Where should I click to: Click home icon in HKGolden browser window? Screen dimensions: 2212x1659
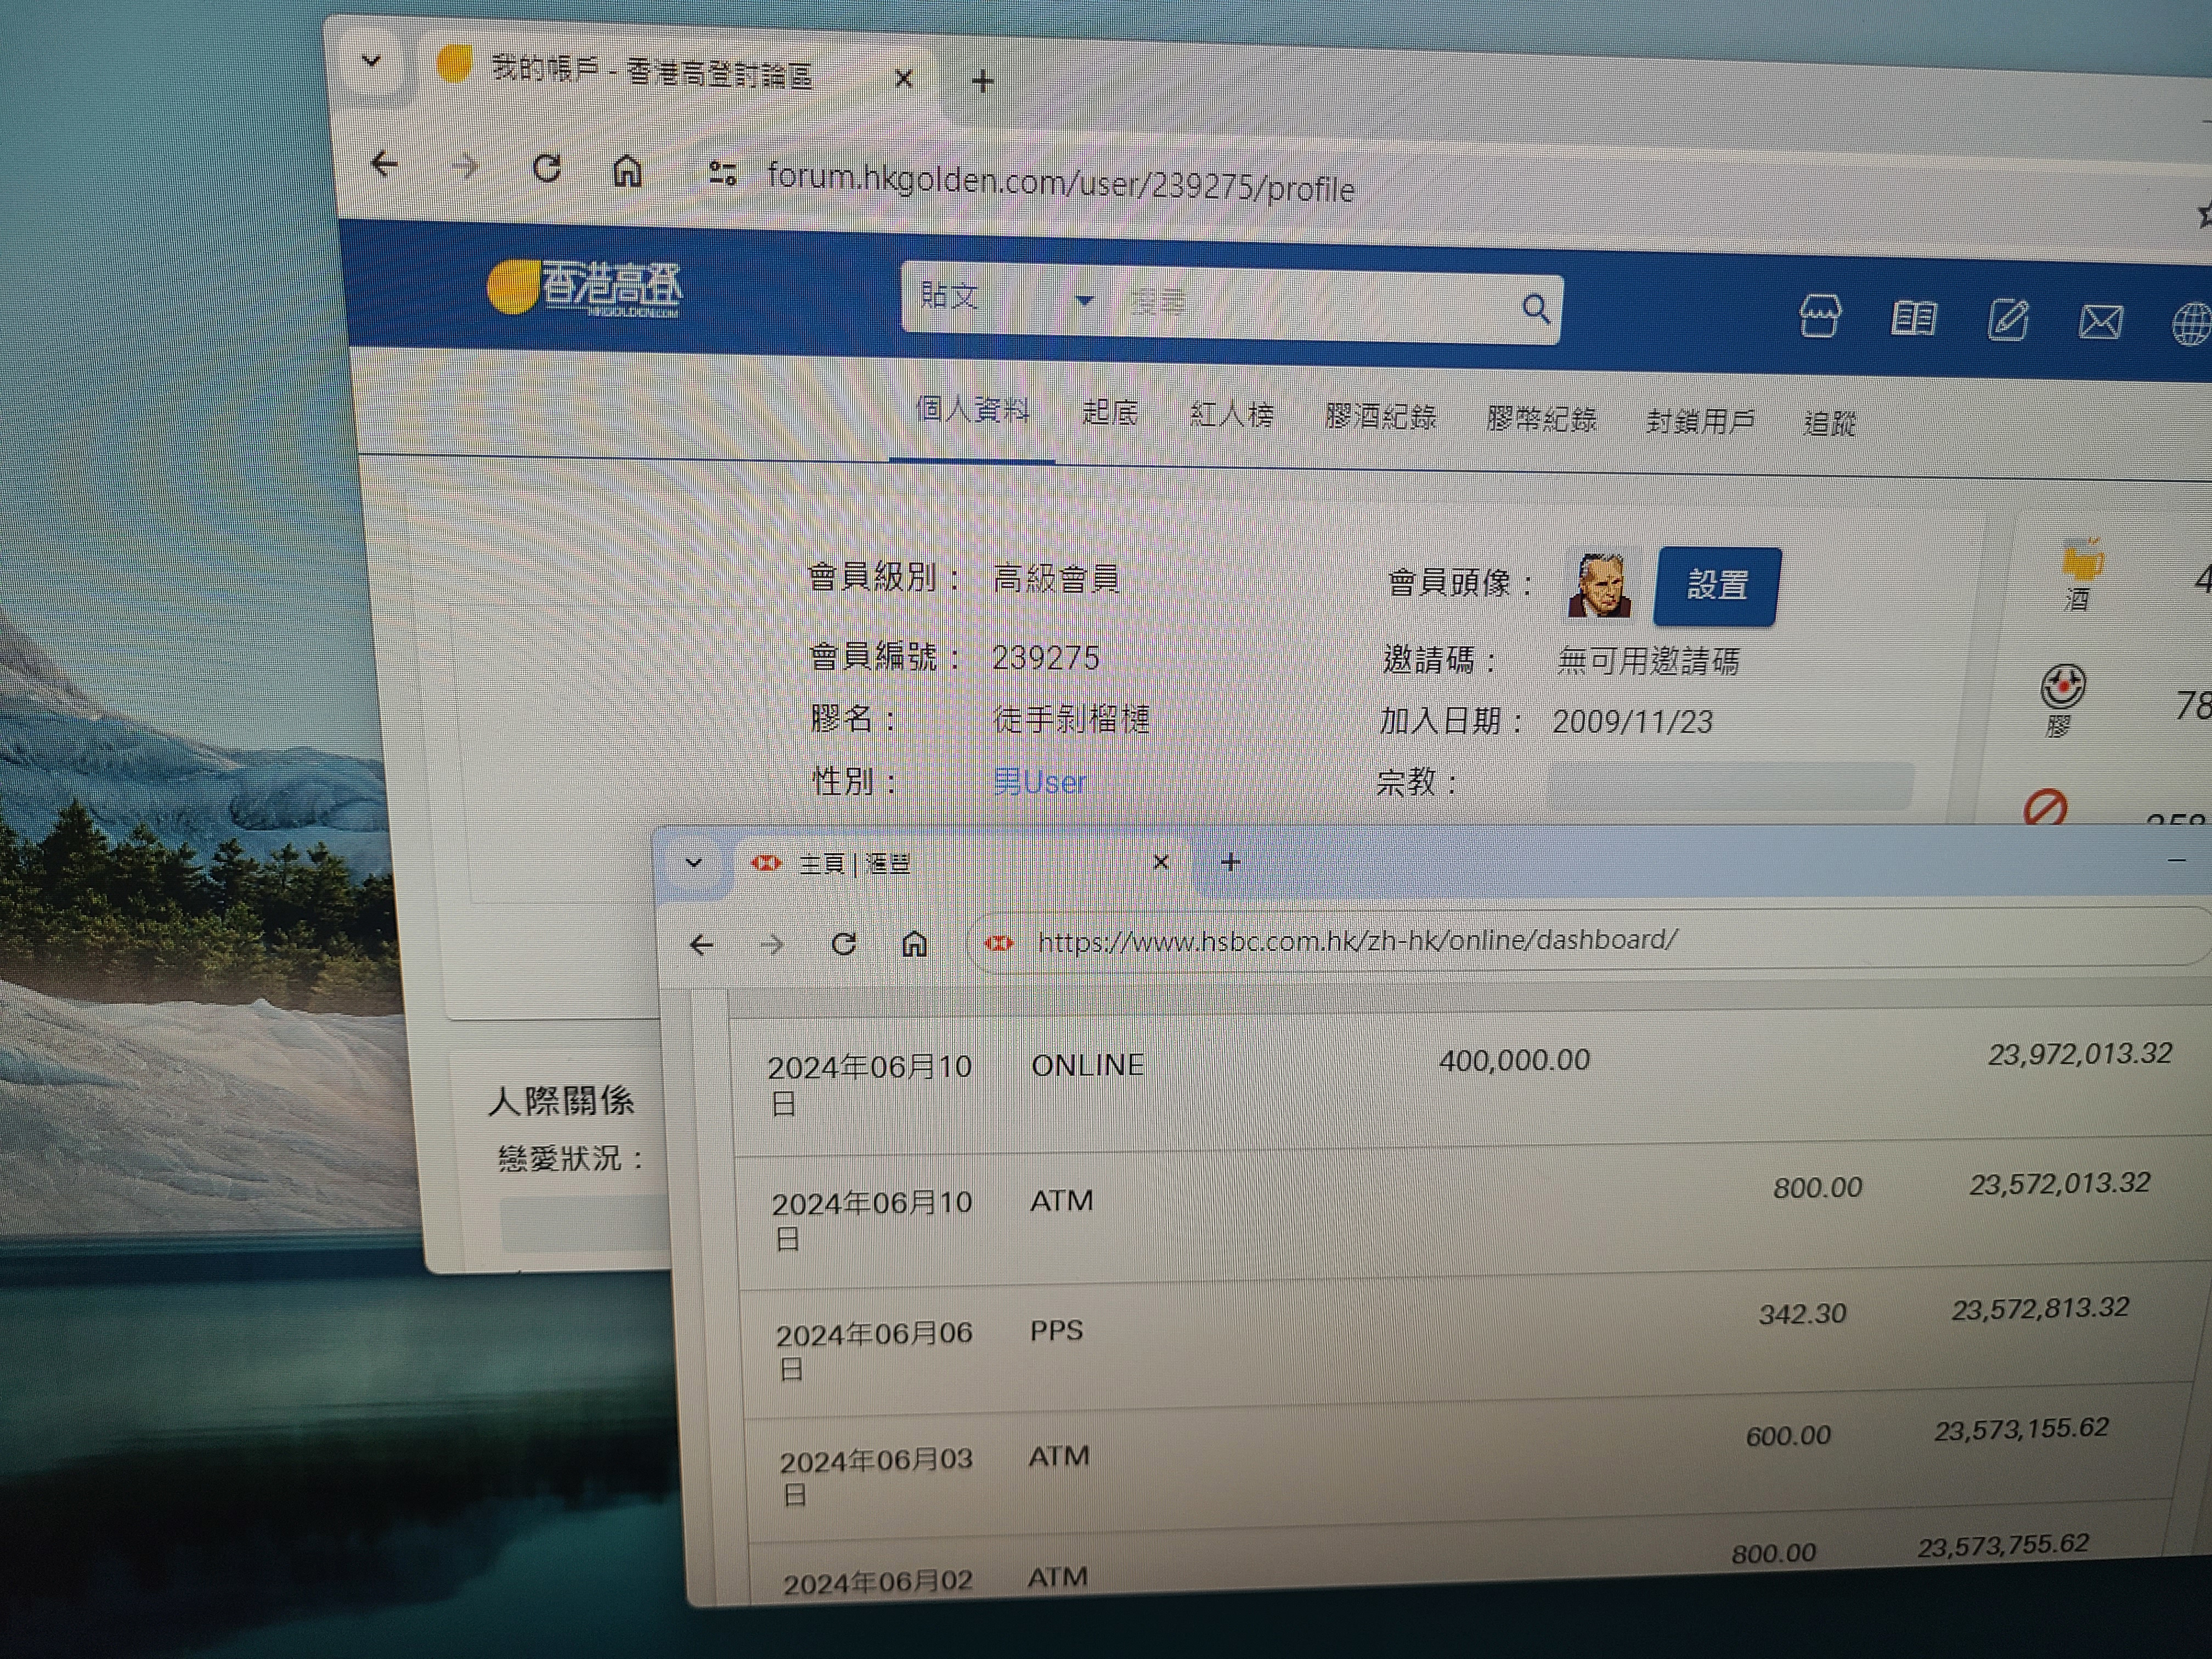[x=627, y=171]
